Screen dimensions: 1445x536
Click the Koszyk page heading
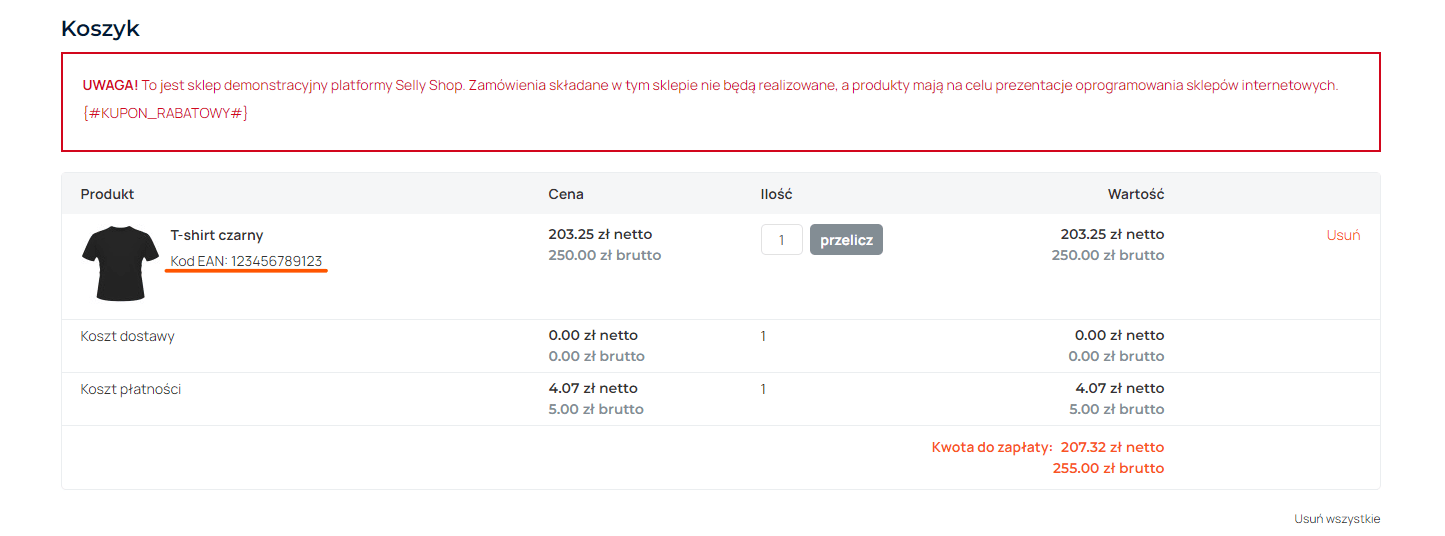click(100, 28)
